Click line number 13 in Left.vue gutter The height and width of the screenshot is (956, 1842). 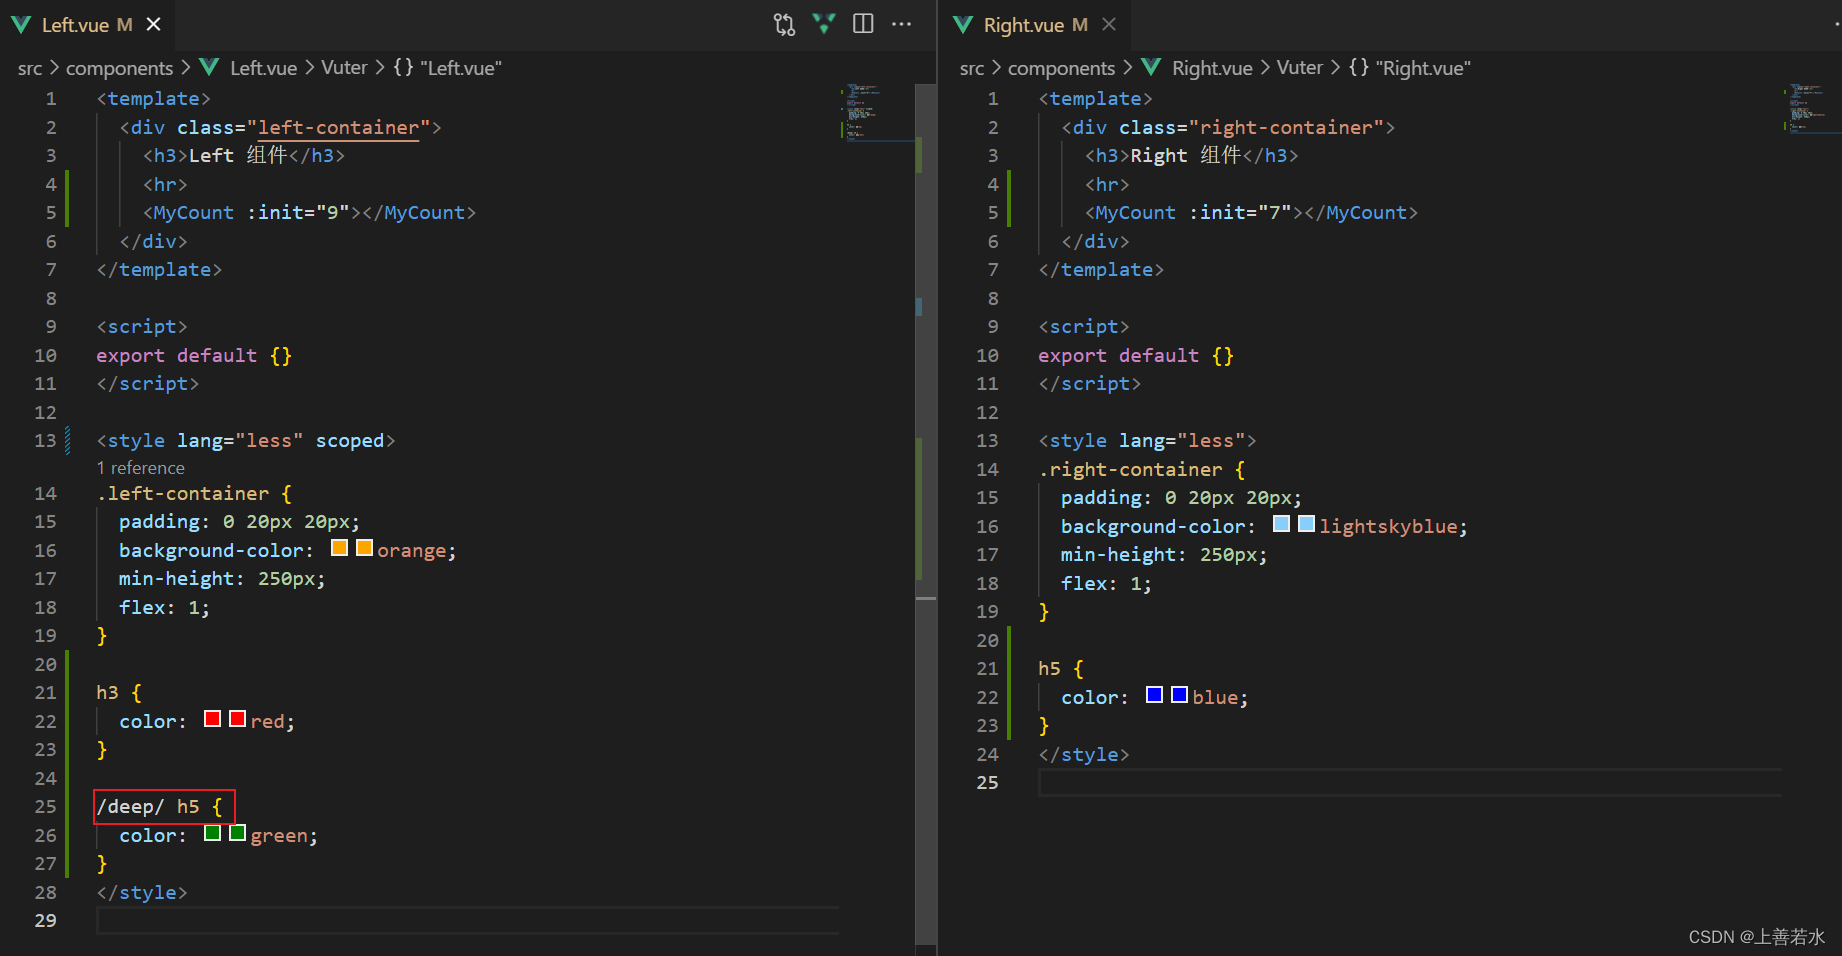[x=46, y=440]
